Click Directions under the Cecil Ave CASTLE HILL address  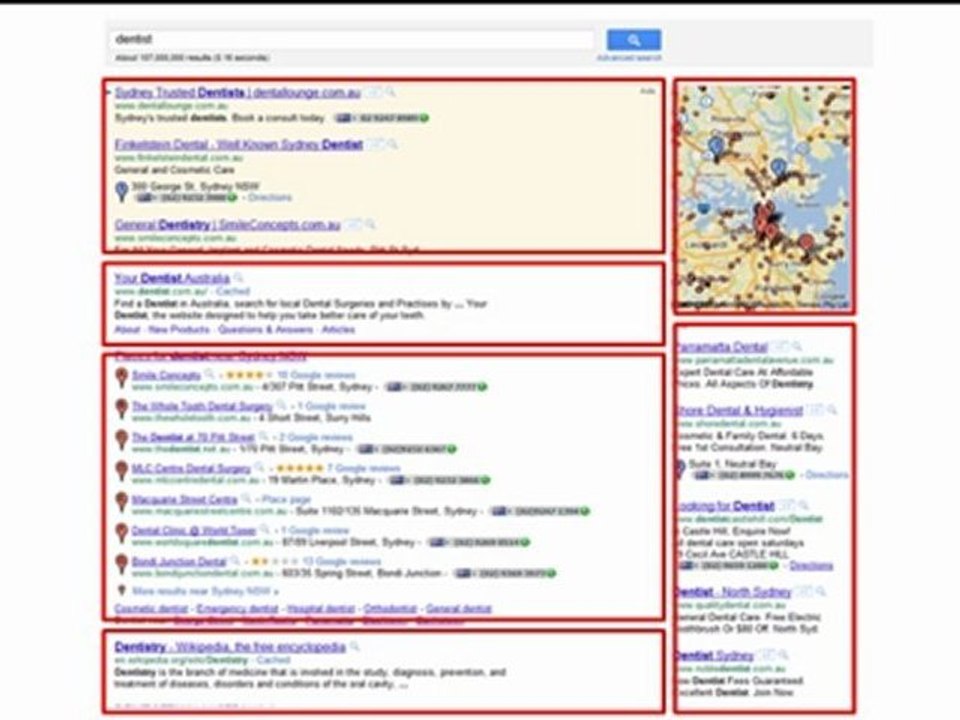(811, 566)
